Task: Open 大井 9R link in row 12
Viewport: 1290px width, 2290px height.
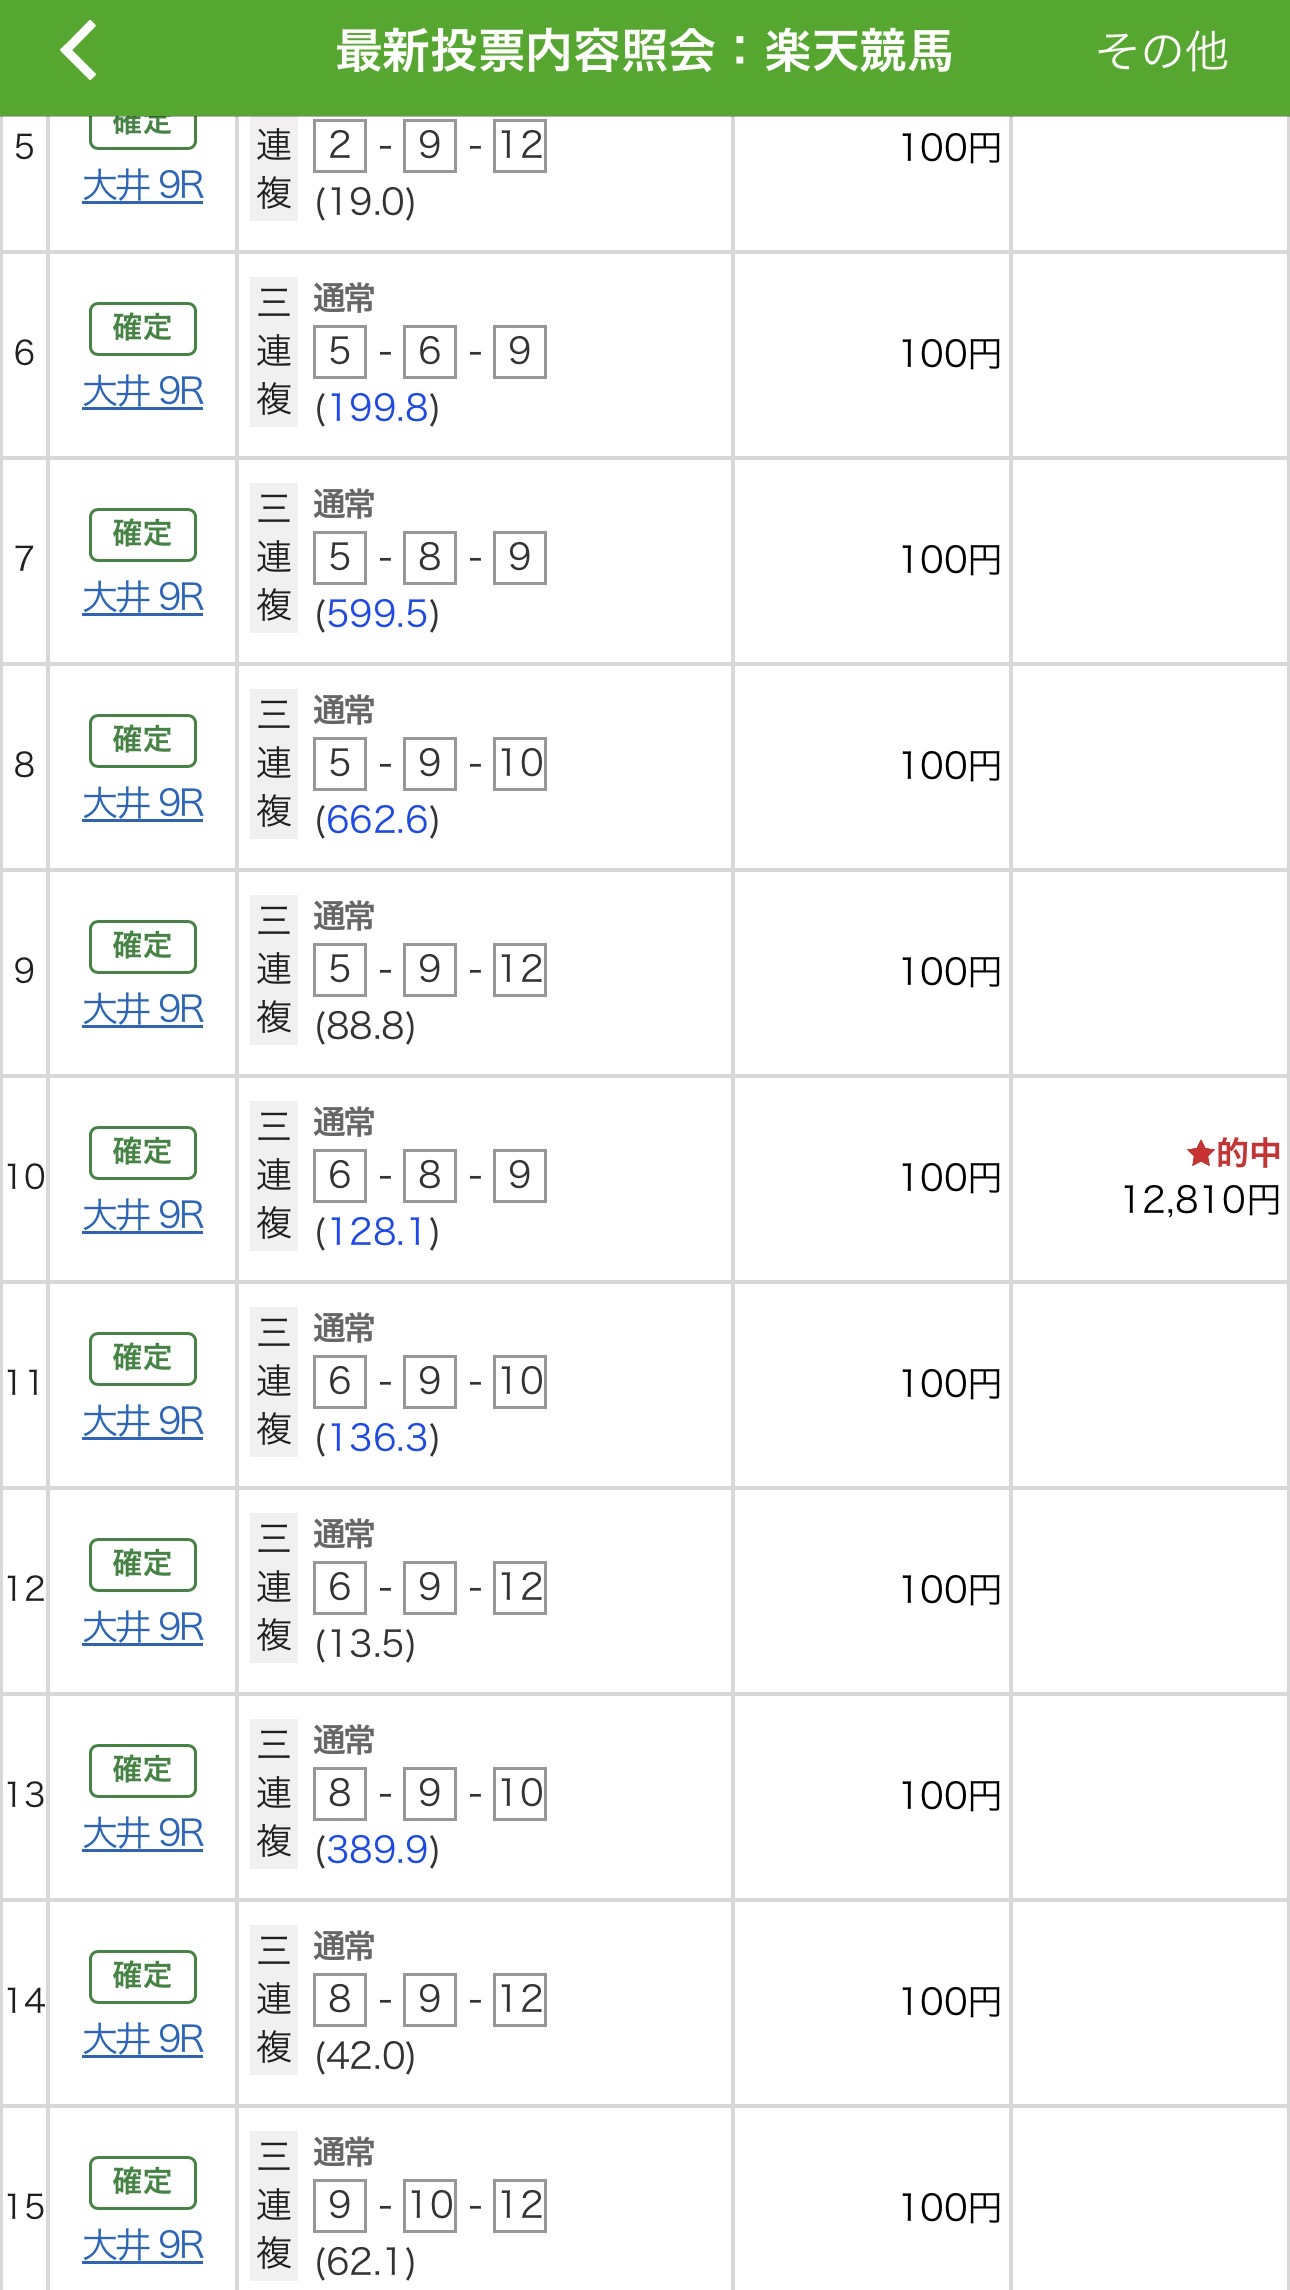Action: [x=143, y=1627]
